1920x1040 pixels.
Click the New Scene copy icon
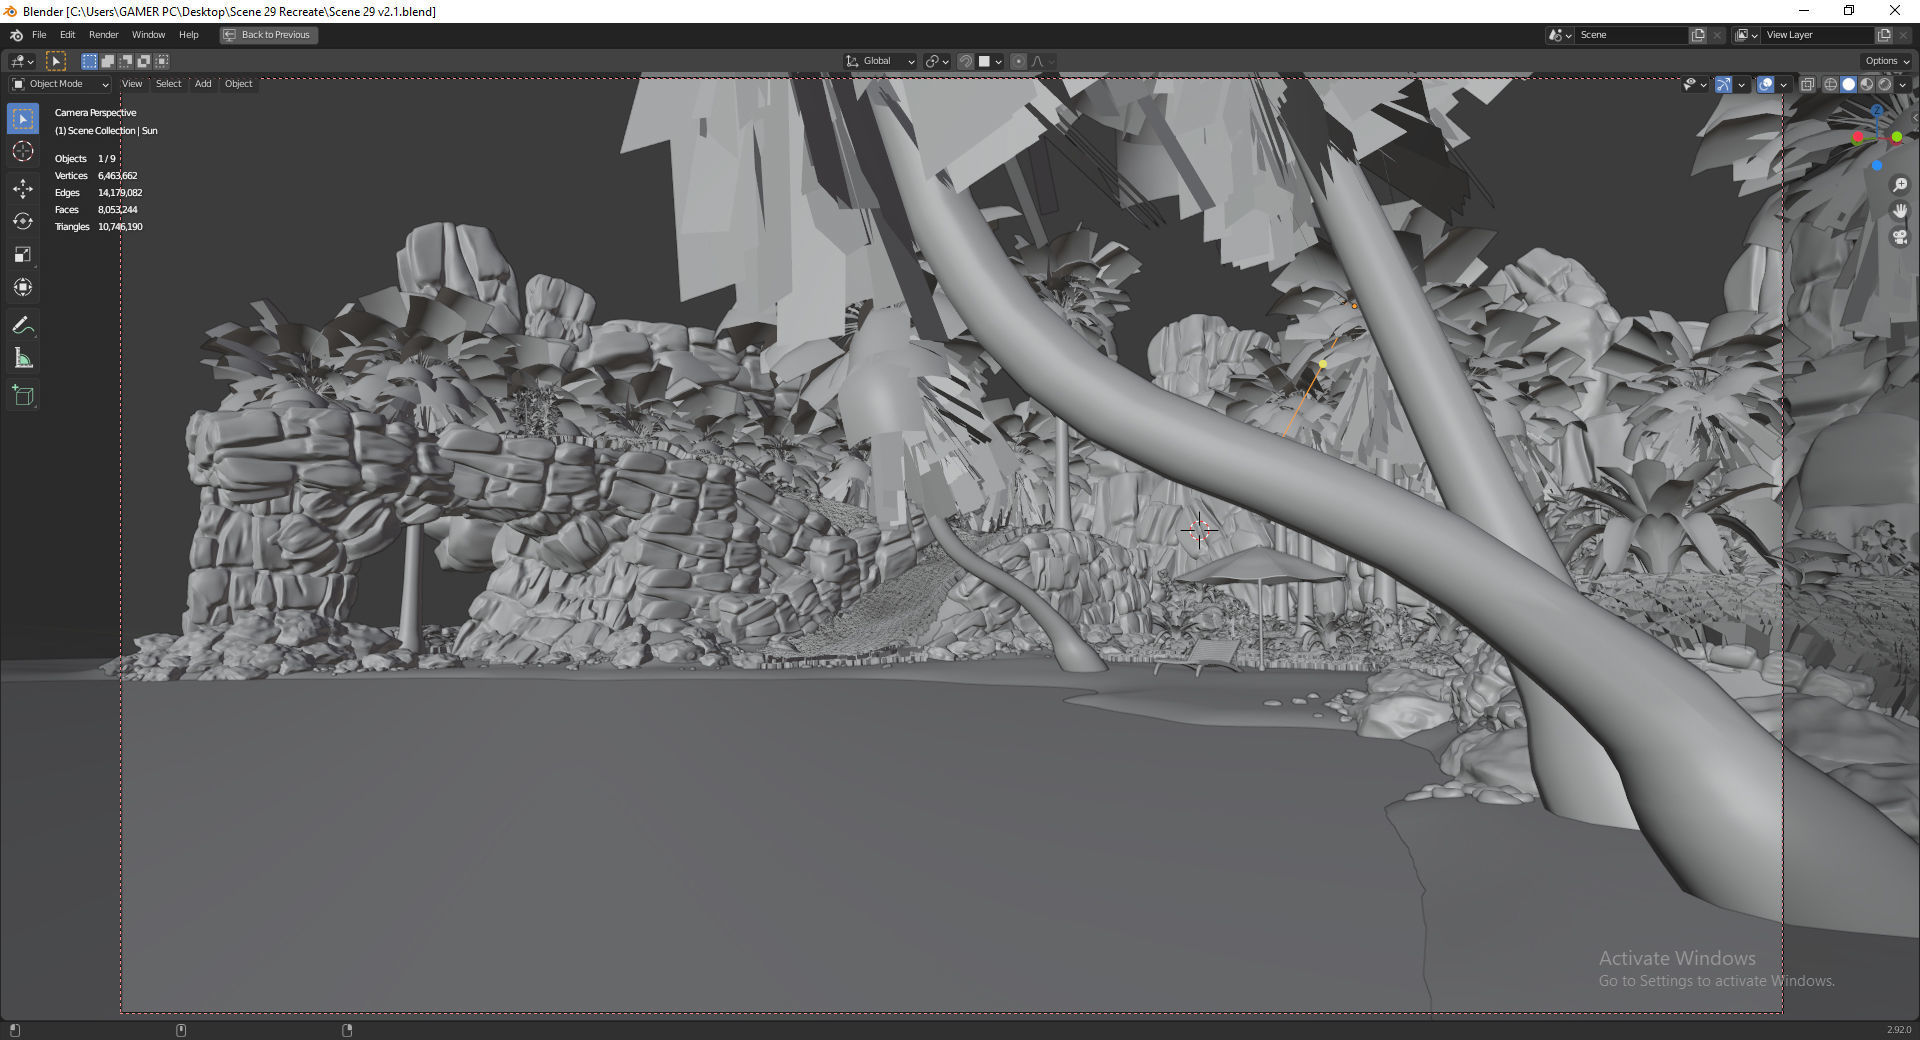point(1698,35)
